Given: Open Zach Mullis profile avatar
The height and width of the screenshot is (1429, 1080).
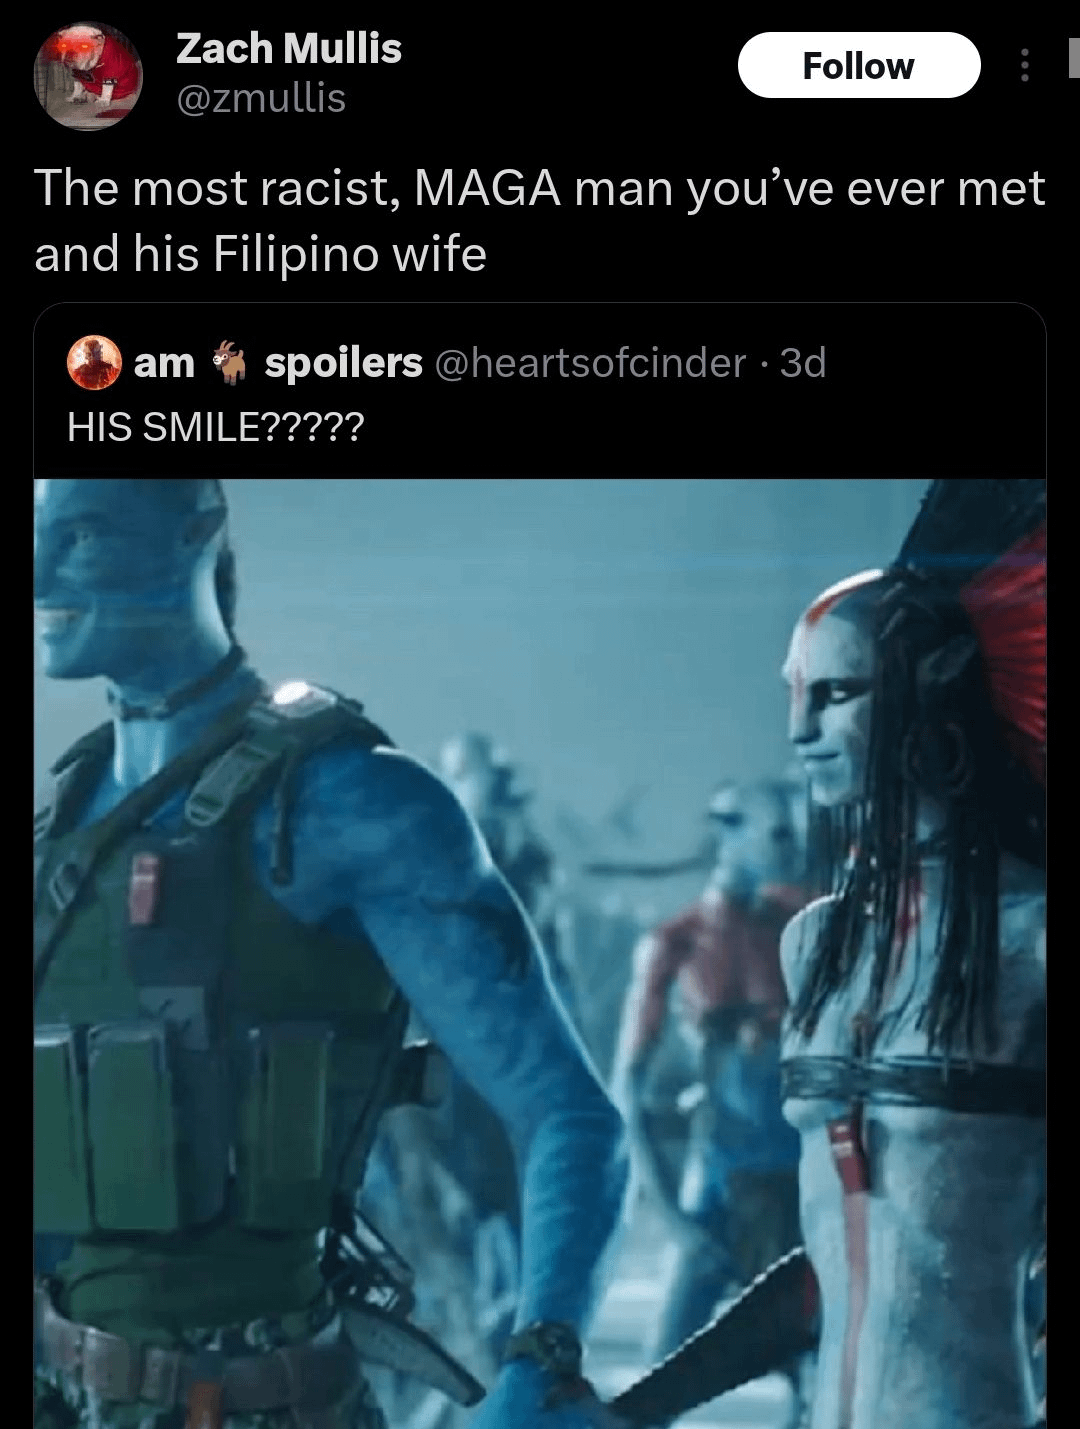Looking at the screenshot, I should tap(88, 76).
